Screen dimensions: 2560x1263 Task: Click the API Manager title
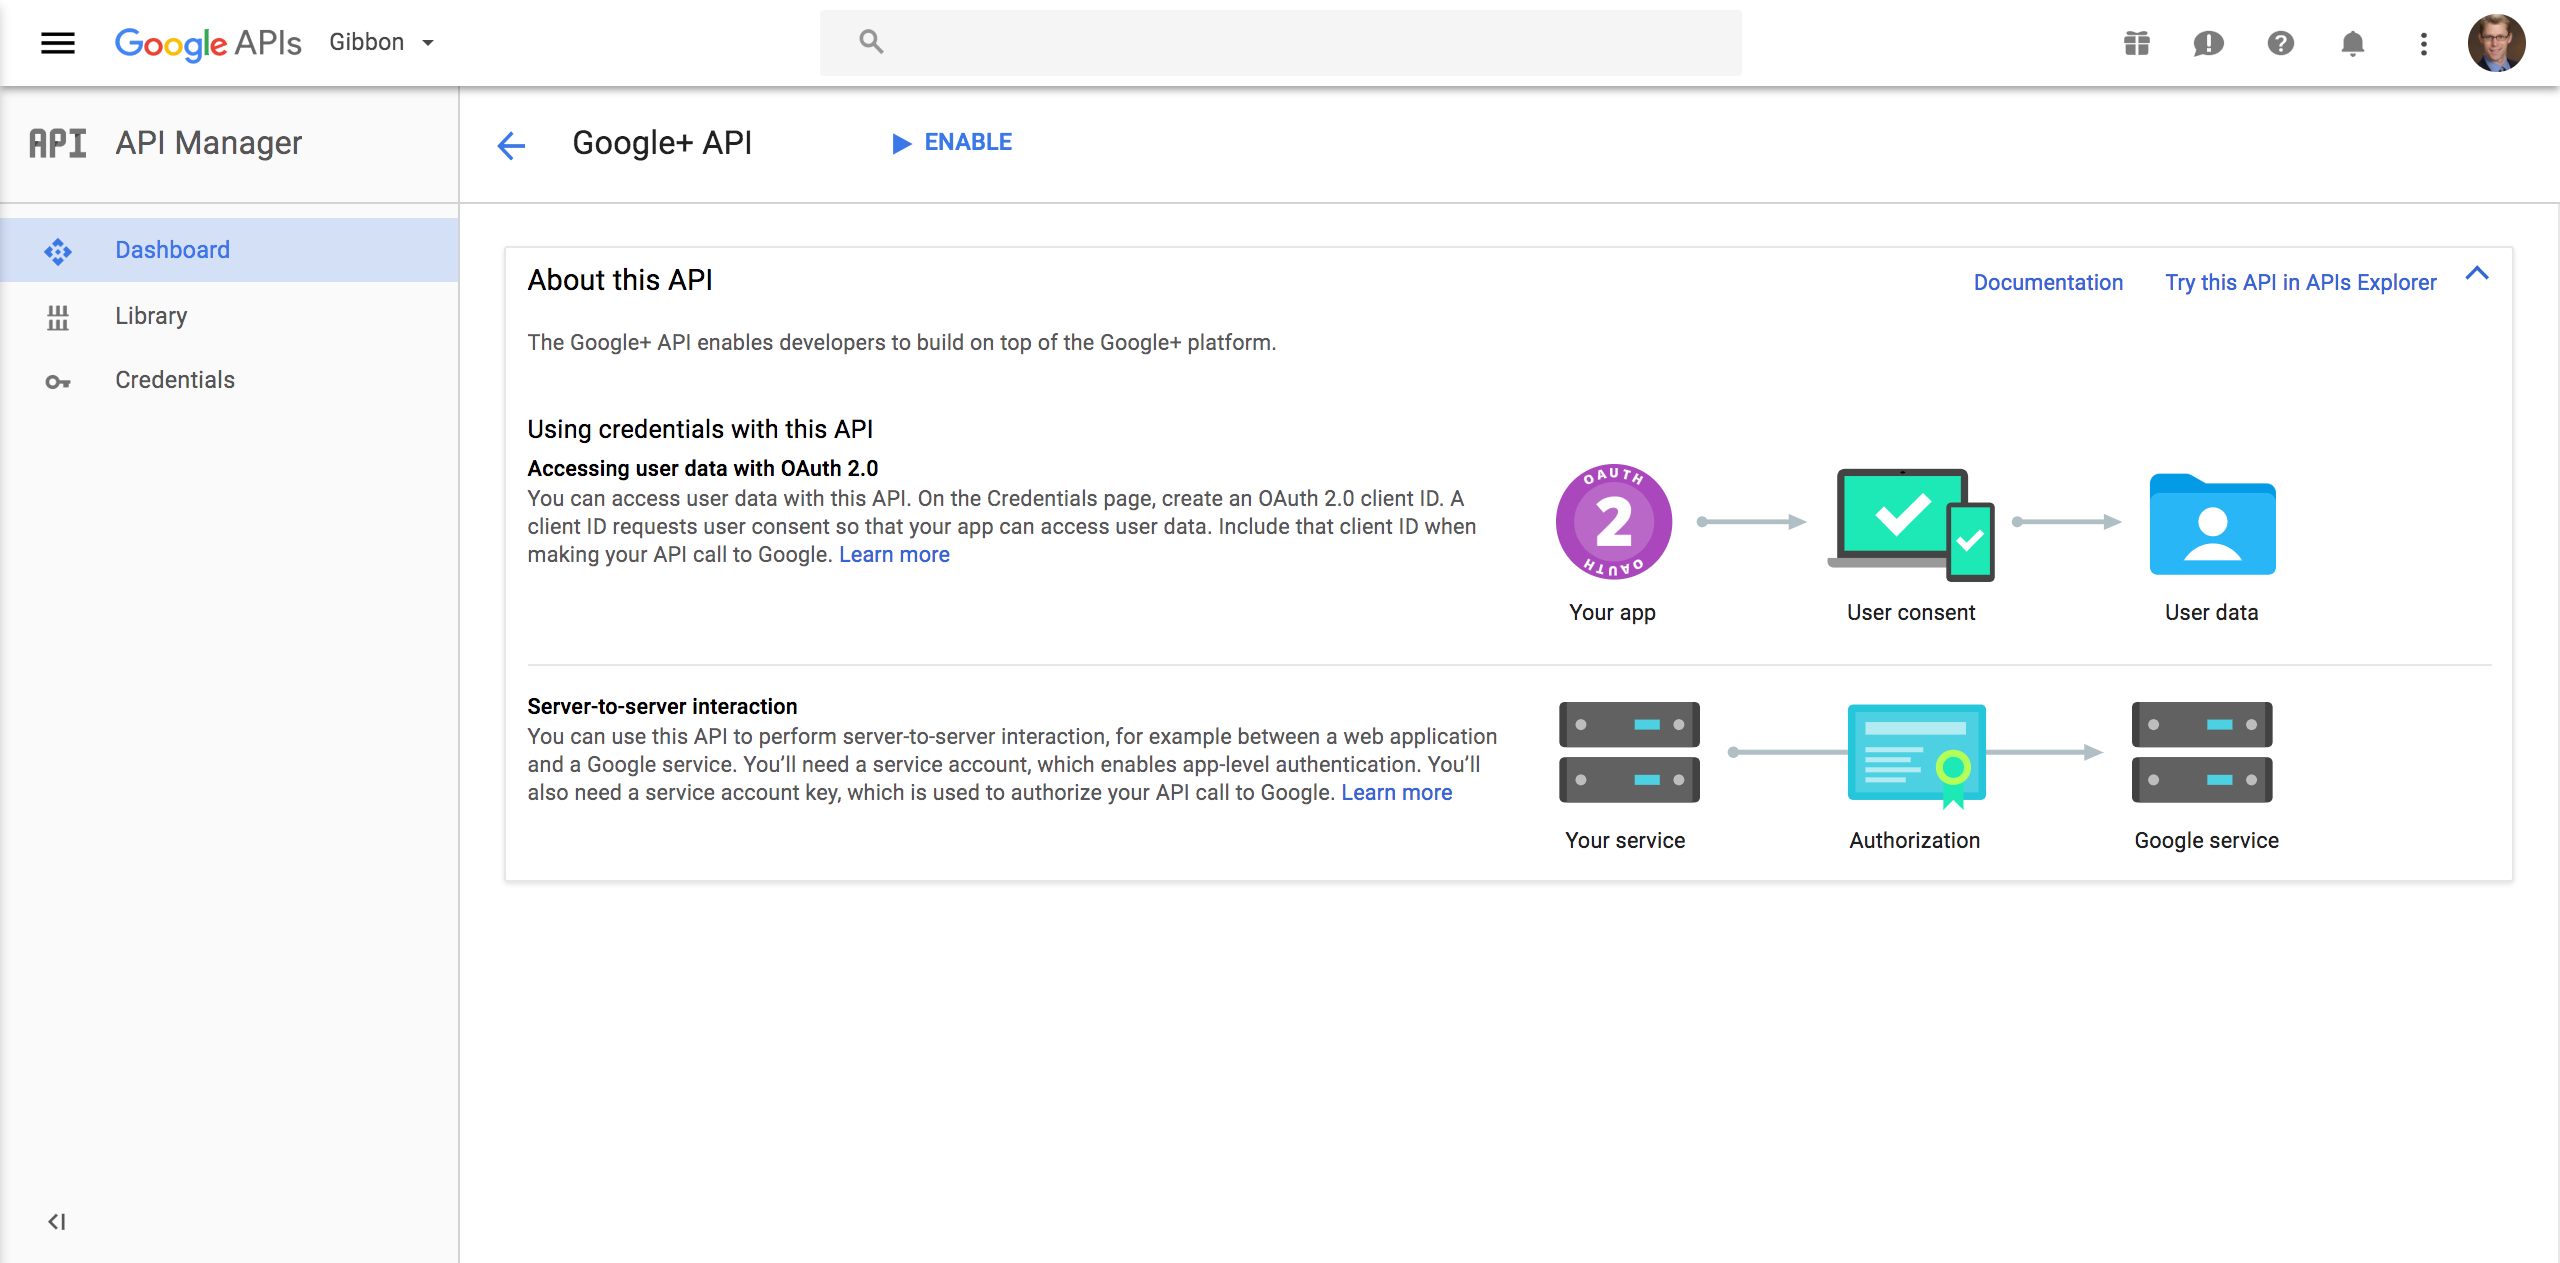click(208, 143)
